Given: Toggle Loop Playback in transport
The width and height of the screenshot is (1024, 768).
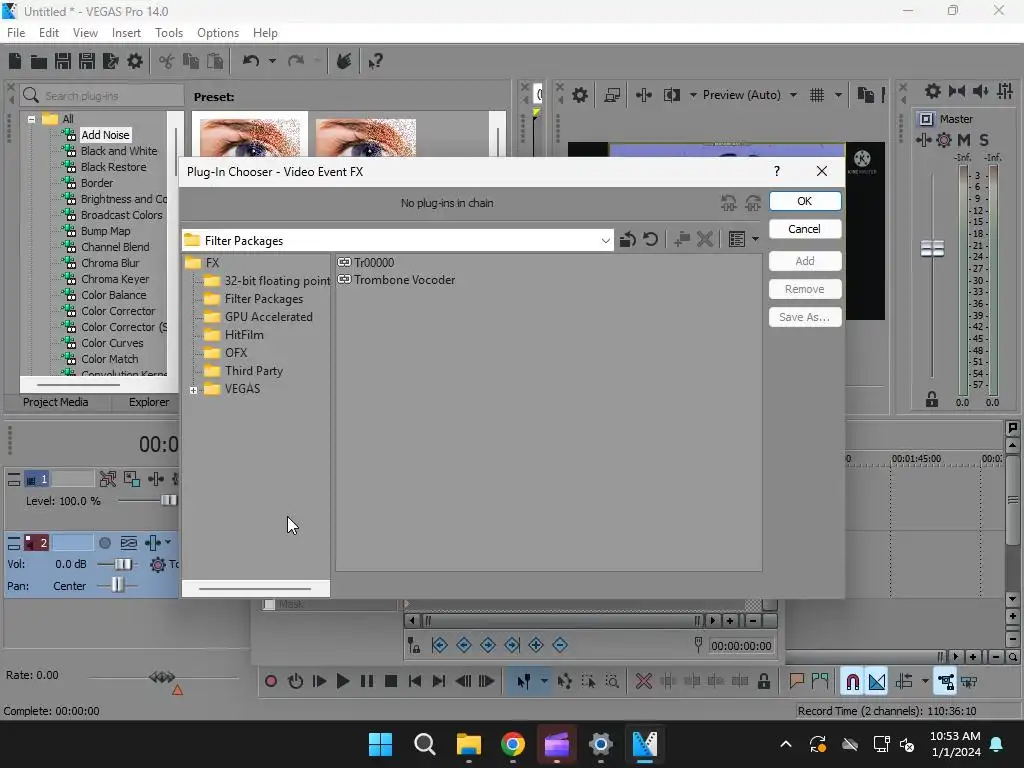Looking at the screenshot, I should click(x=295, y=681).
